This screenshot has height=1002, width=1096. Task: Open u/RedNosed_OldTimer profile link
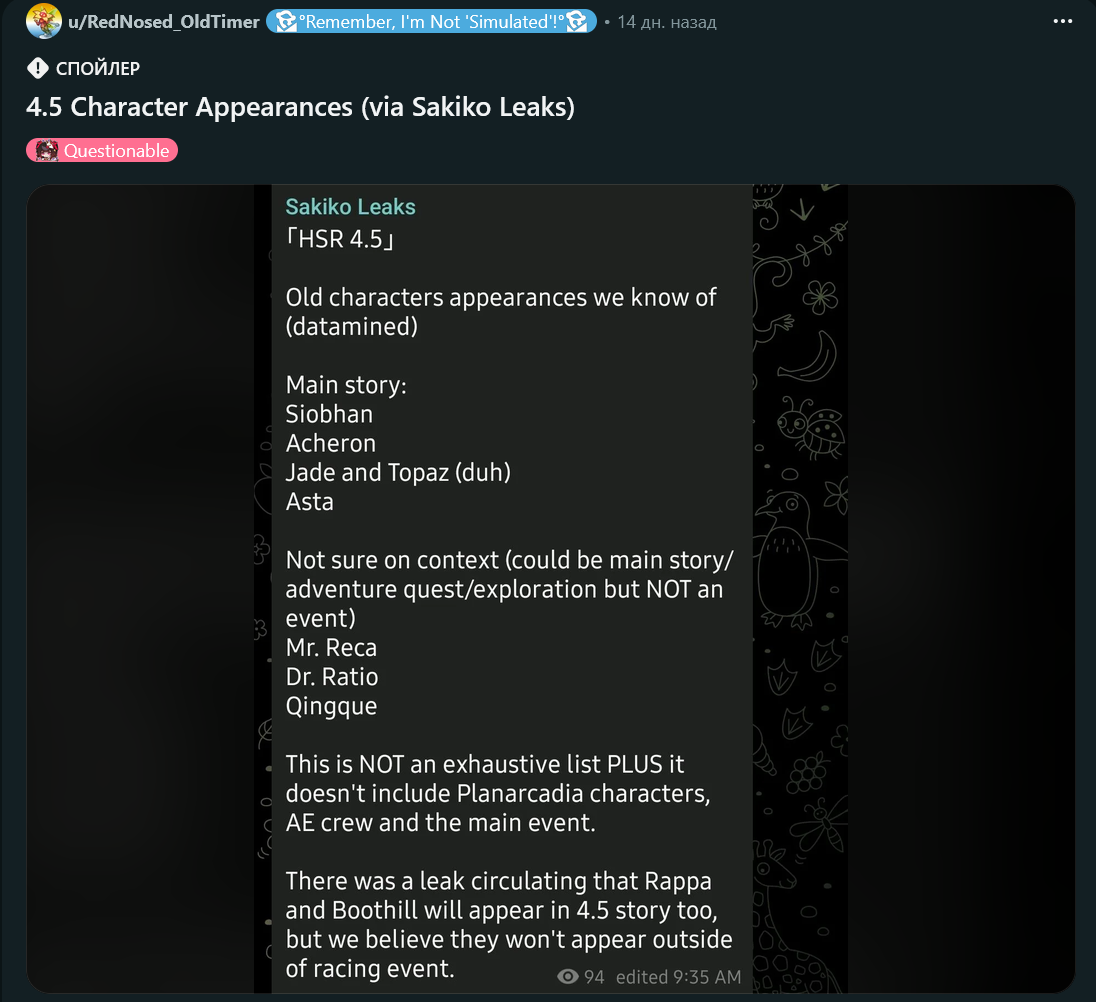(164, 22)
